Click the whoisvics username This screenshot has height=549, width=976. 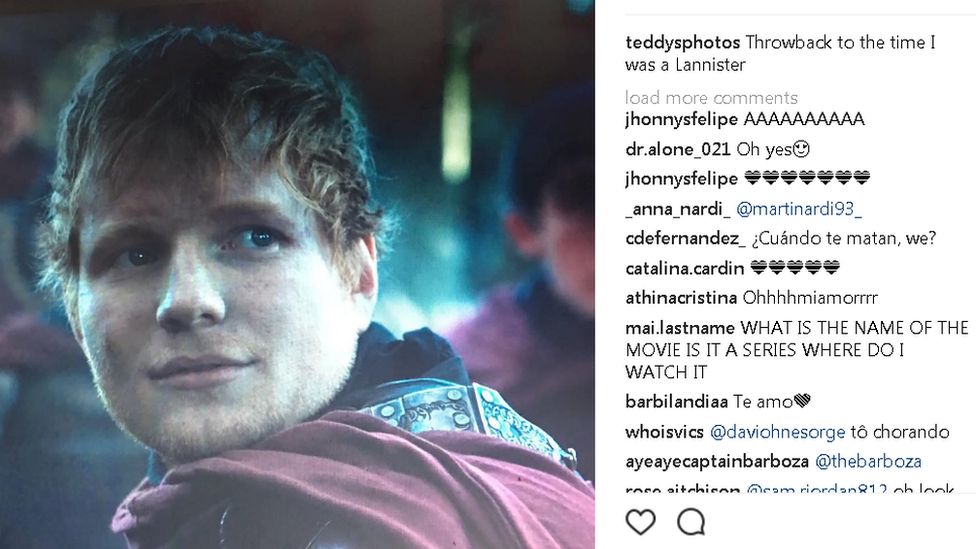664,432
